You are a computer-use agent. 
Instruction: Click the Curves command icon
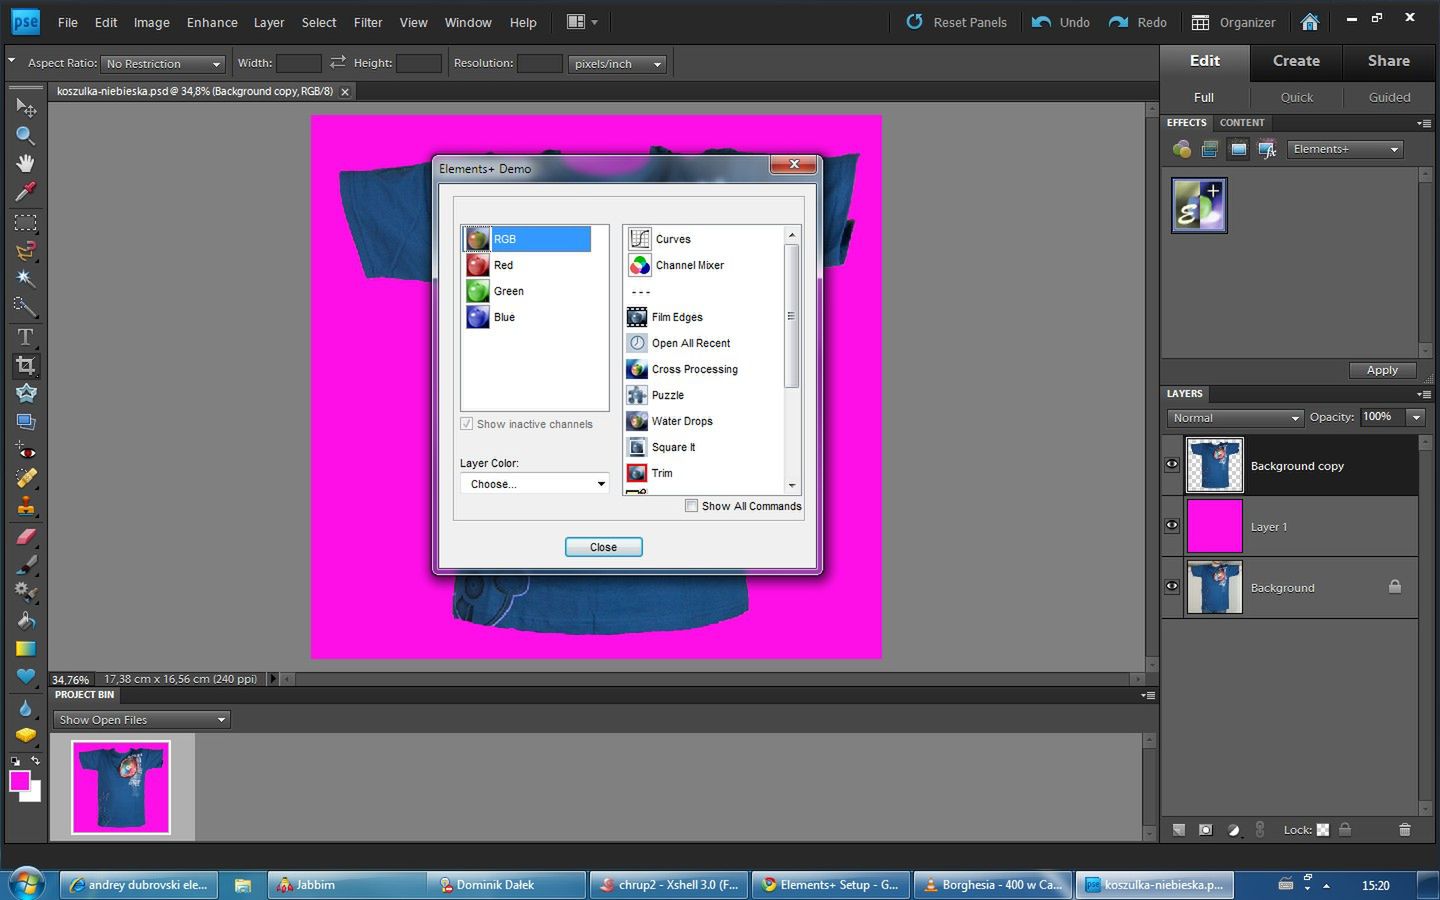(639, 239)
